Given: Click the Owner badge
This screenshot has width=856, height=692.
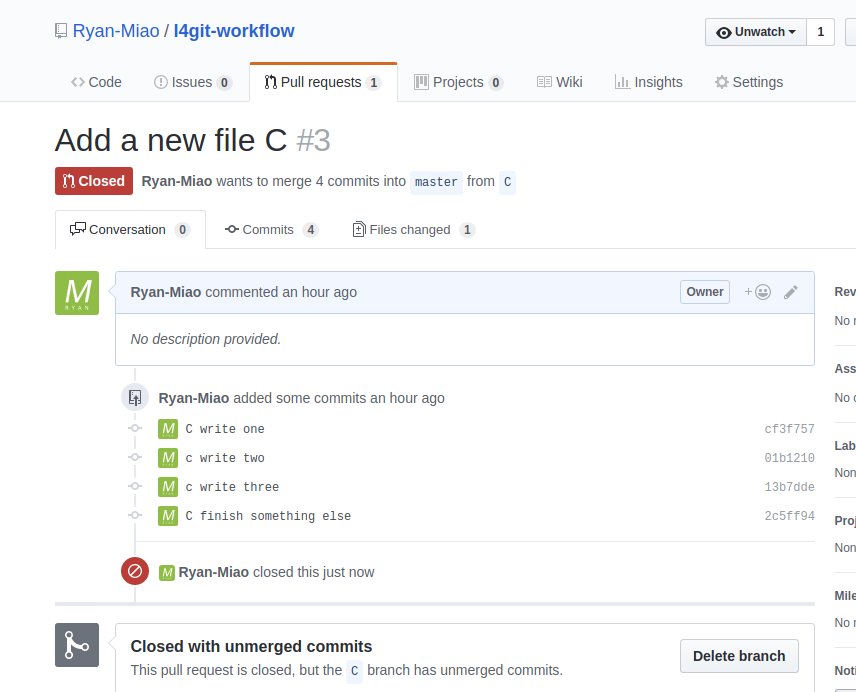Looking at the screenshot, I should tap(705, 292).
